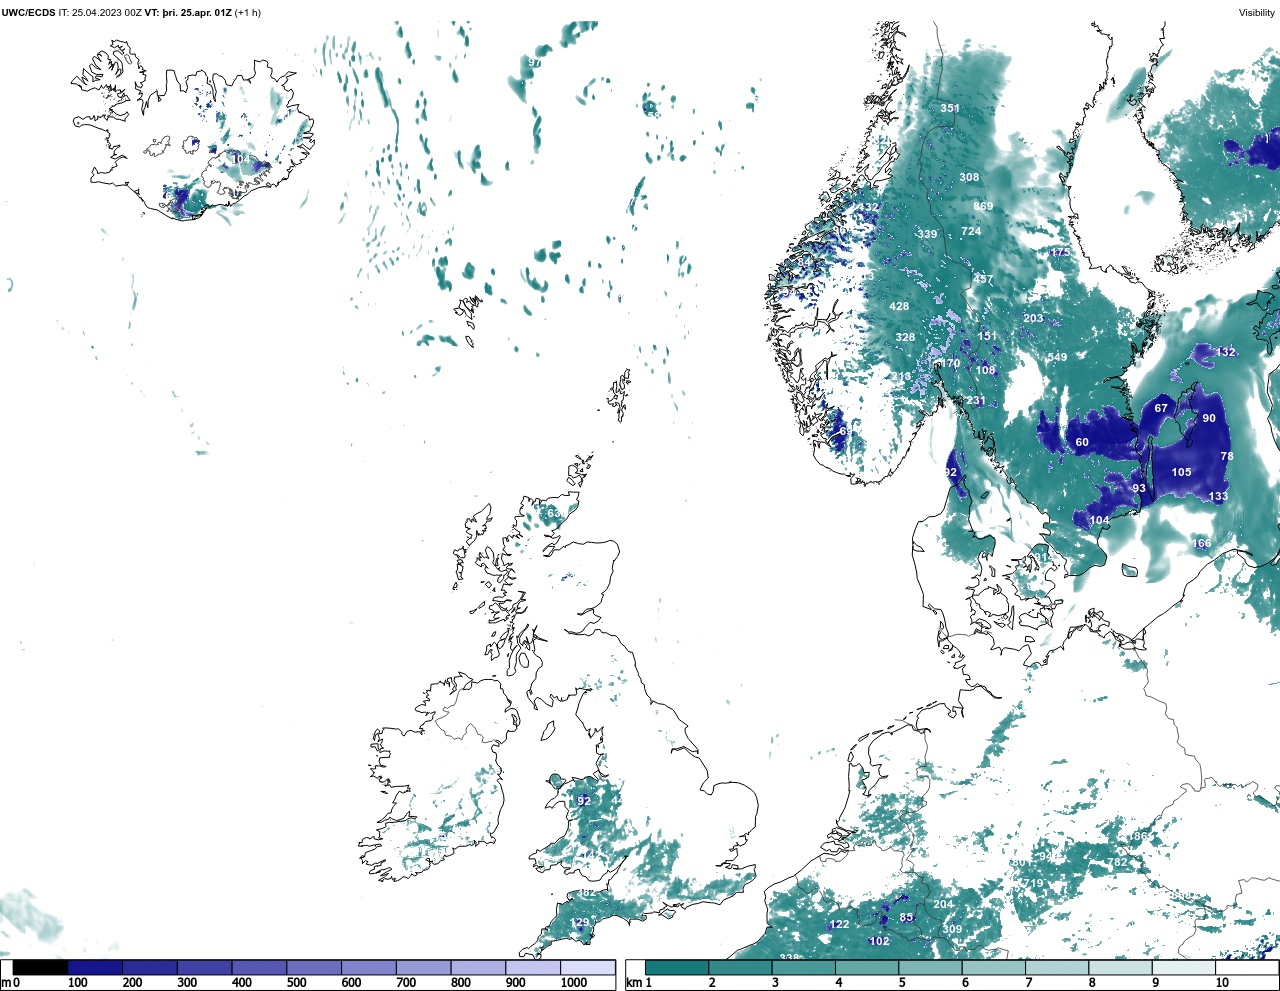
Task: Click the '339' visibility value on map
Action: (928, 235)
